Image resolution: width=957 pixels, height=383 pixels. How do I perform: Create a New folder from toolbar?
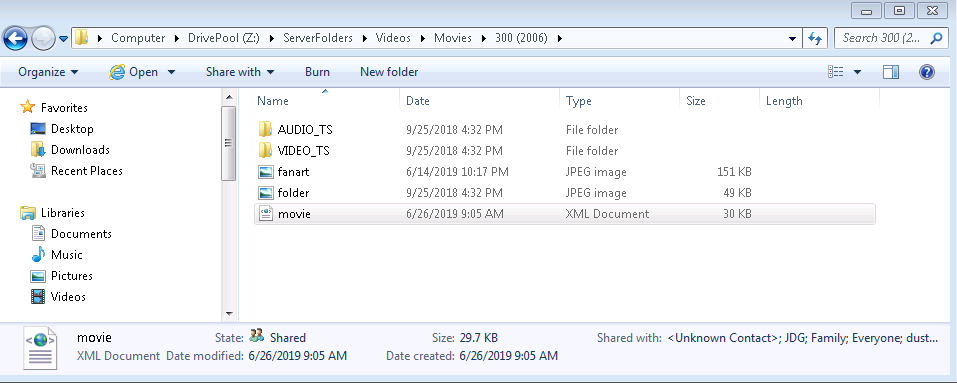(389, 72)
